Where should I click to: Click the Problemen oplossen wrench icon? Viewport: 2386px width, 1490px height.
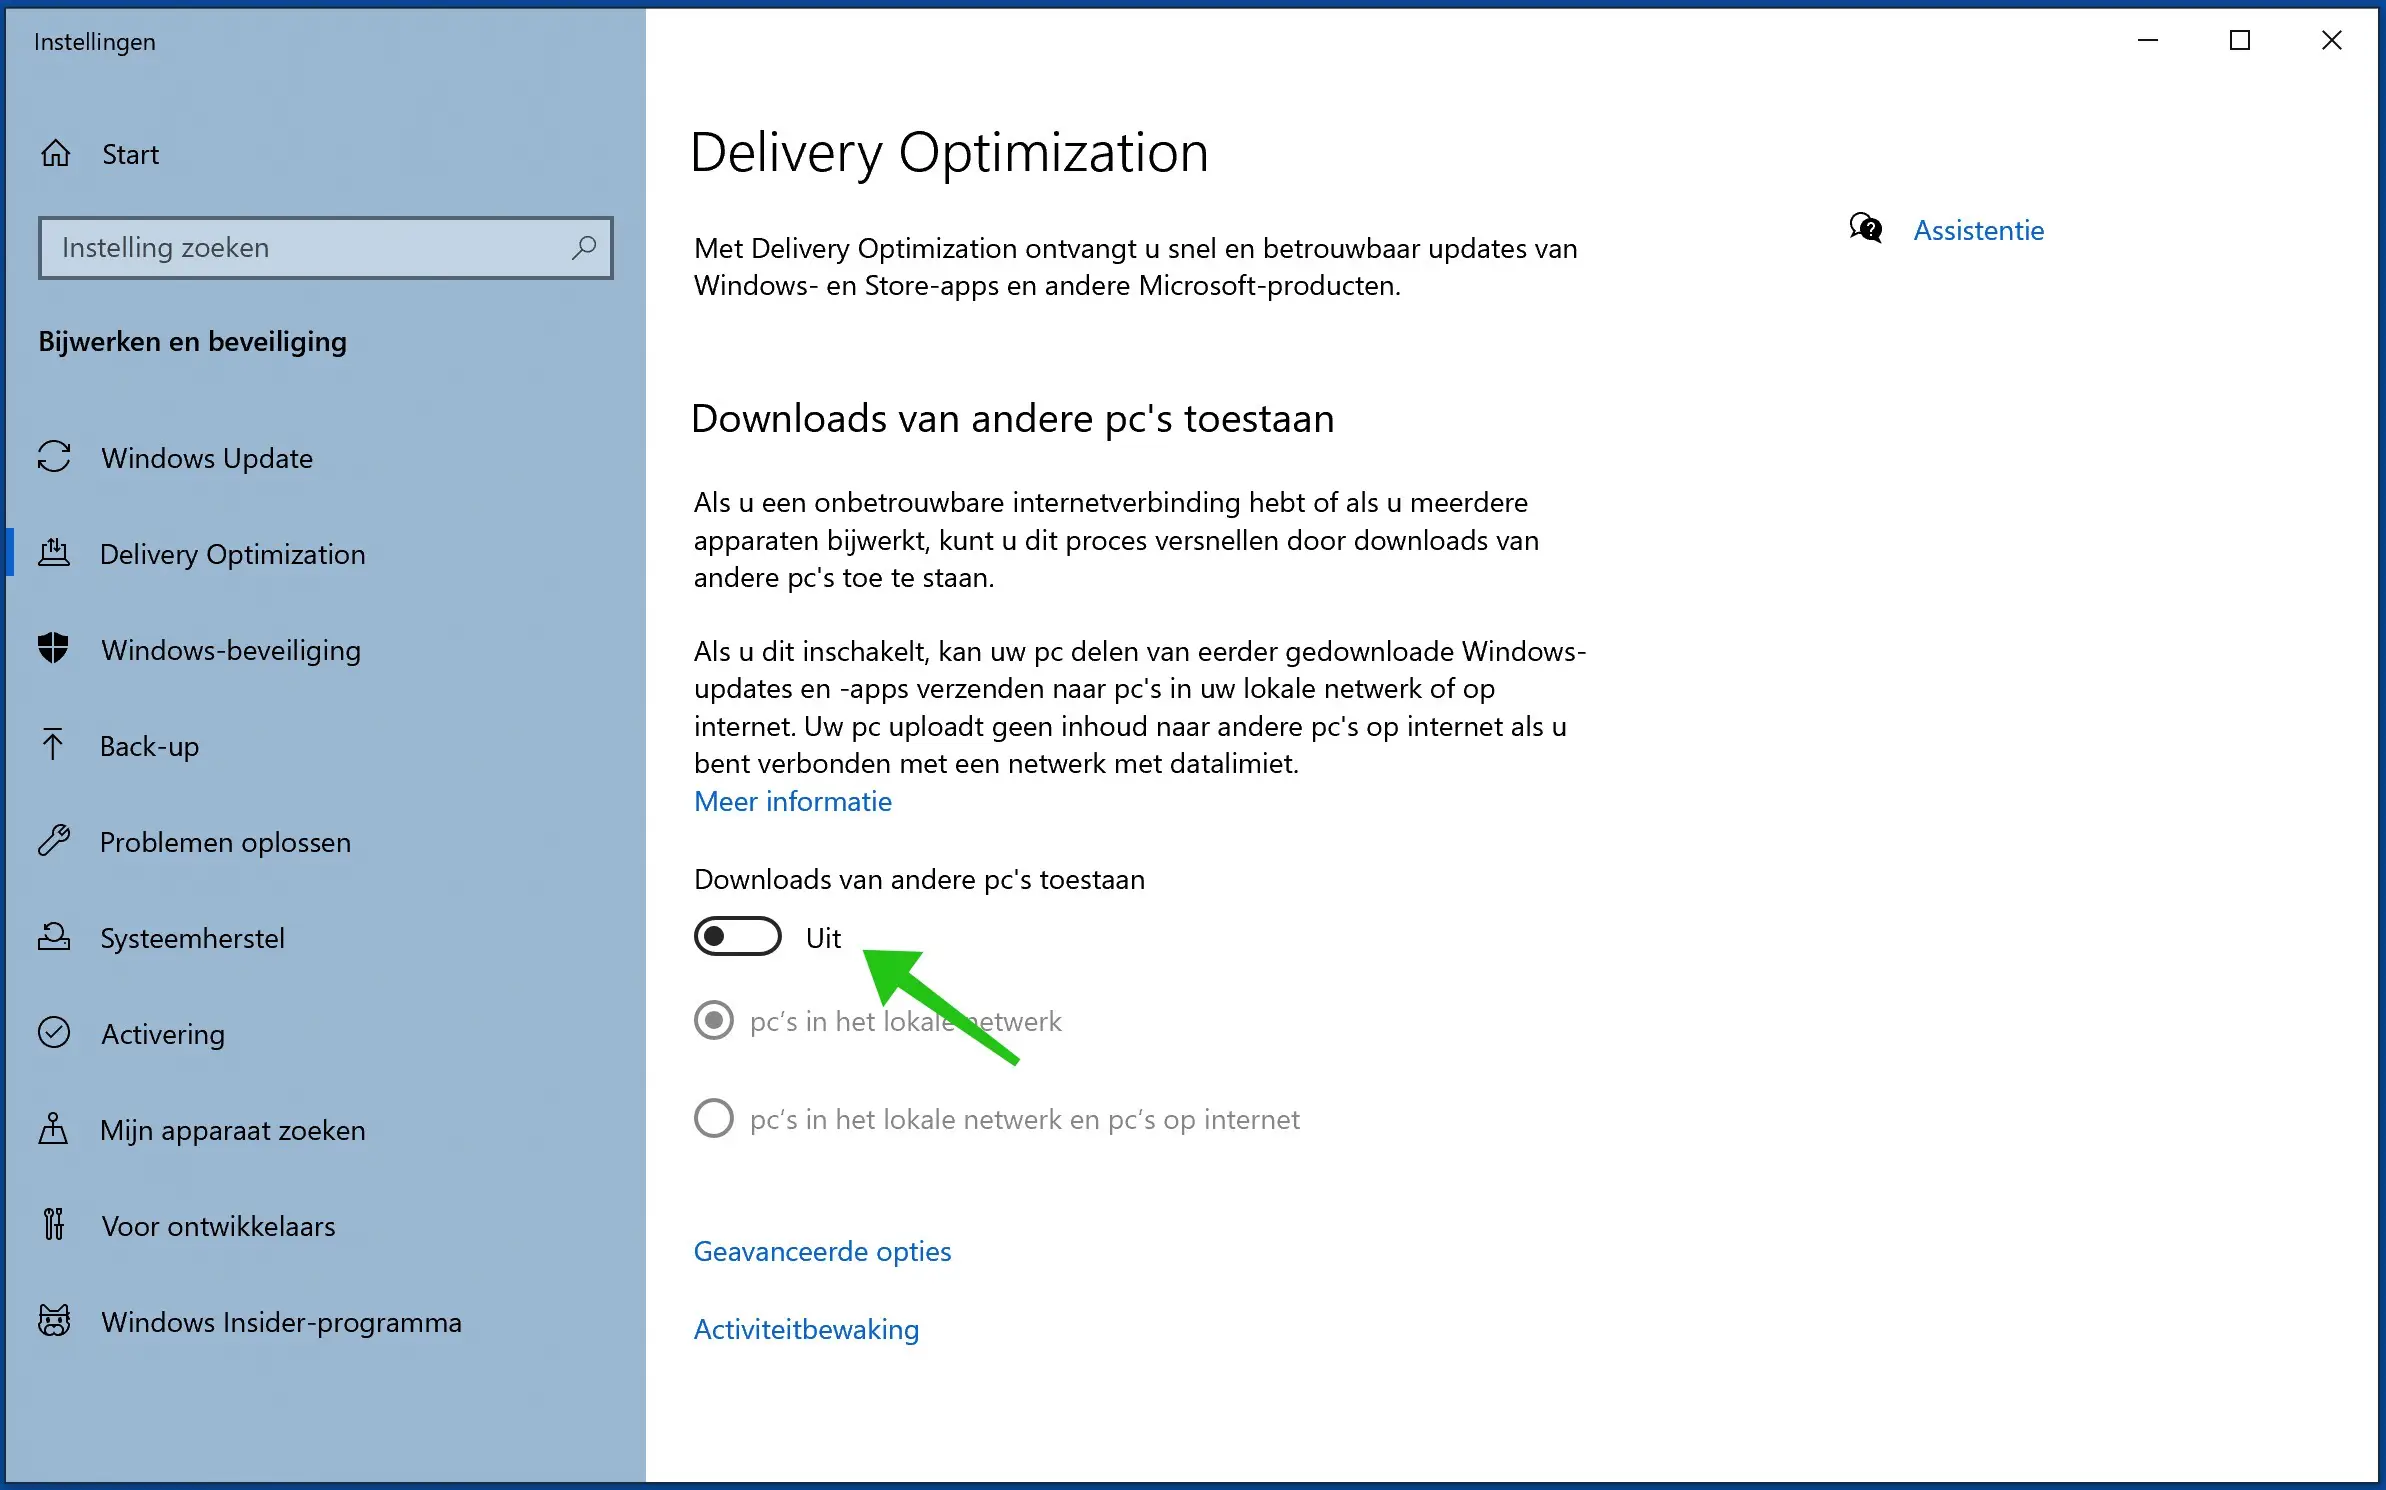click(x=54, y=841)
